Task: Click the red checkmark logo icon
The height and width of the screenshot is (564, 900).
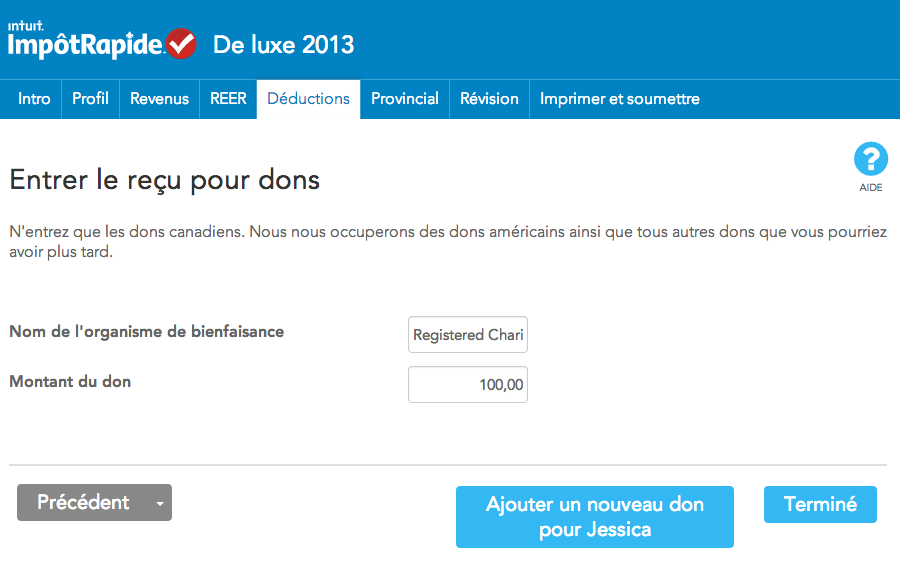Action: pyautogui.click(x=181, y=44)
